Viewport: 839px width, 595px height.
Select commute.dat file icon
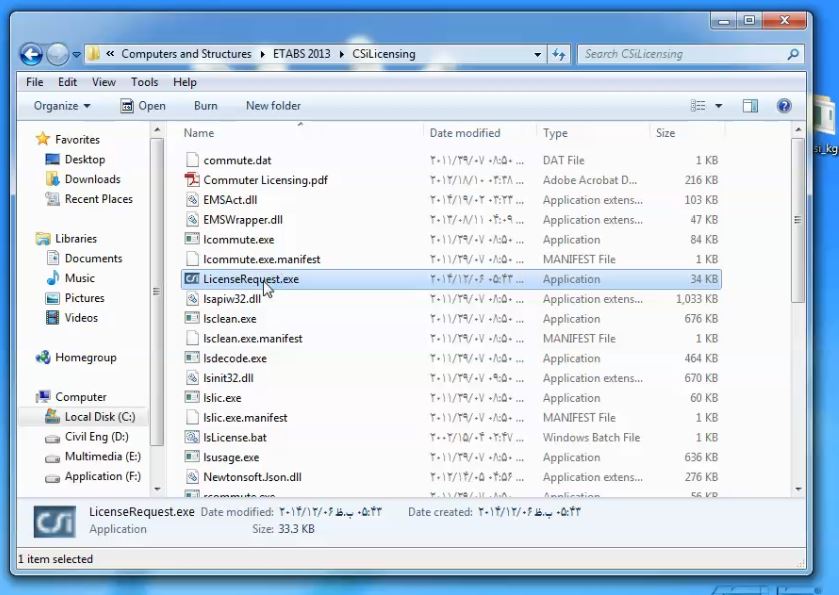point(192,160)
